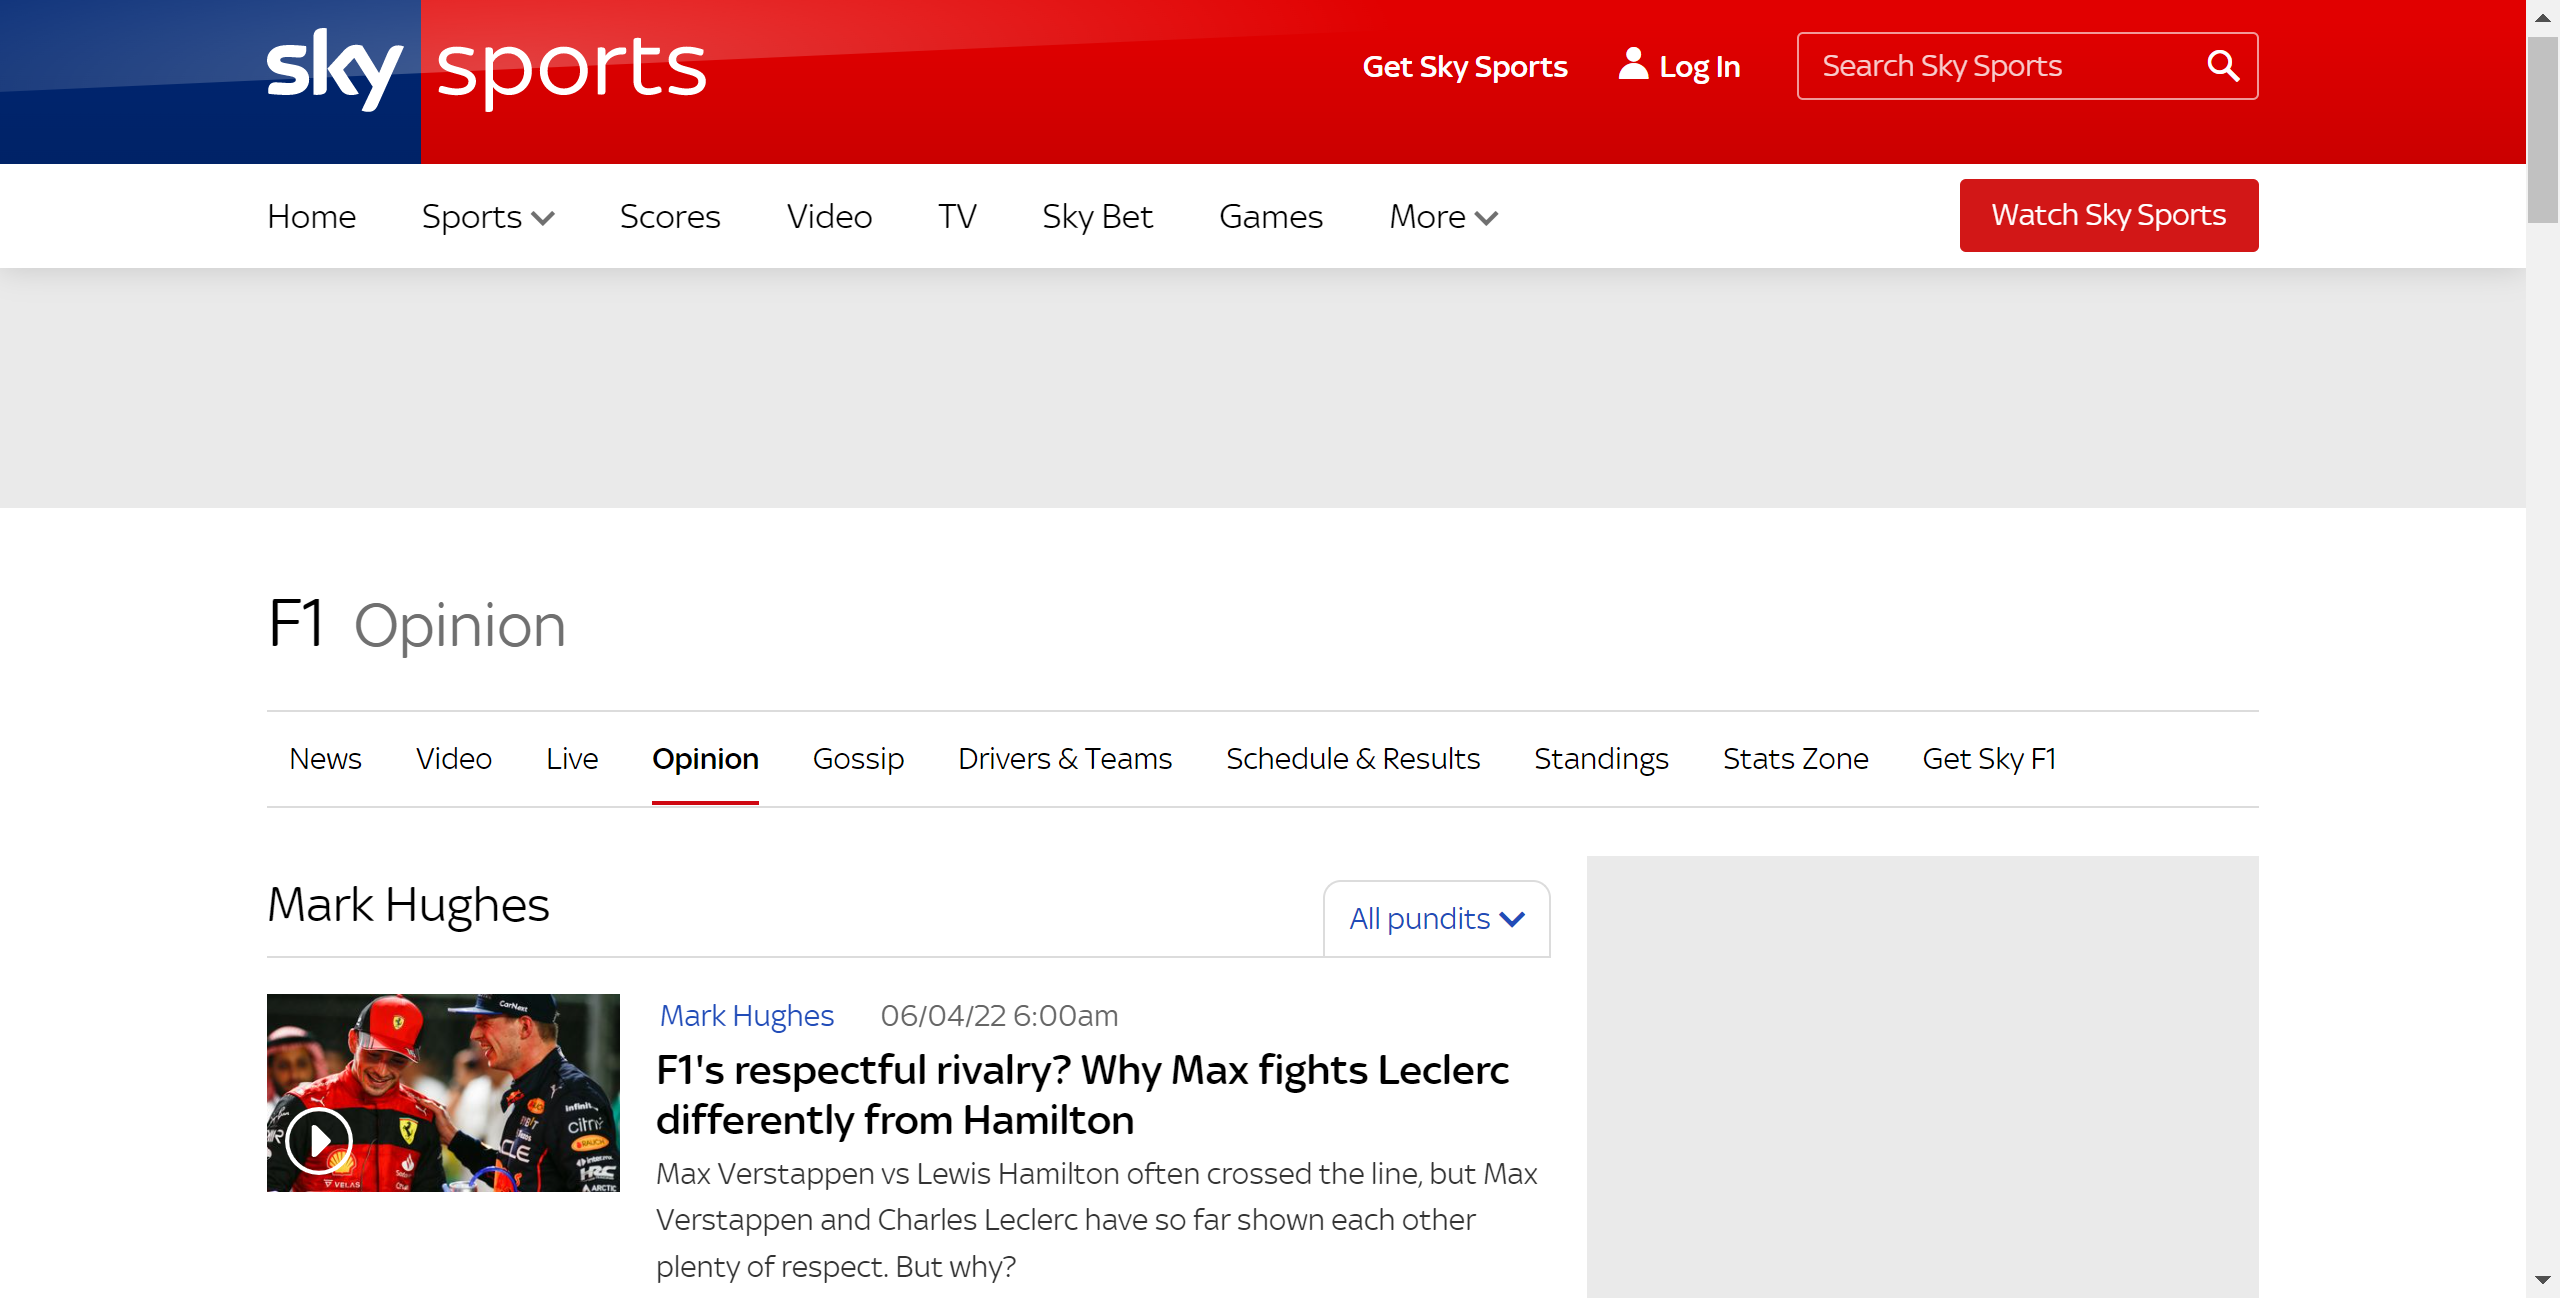Go to the Scores menu item
2560x1298 pixels.
pyautogui.click(x=669, y=217)
